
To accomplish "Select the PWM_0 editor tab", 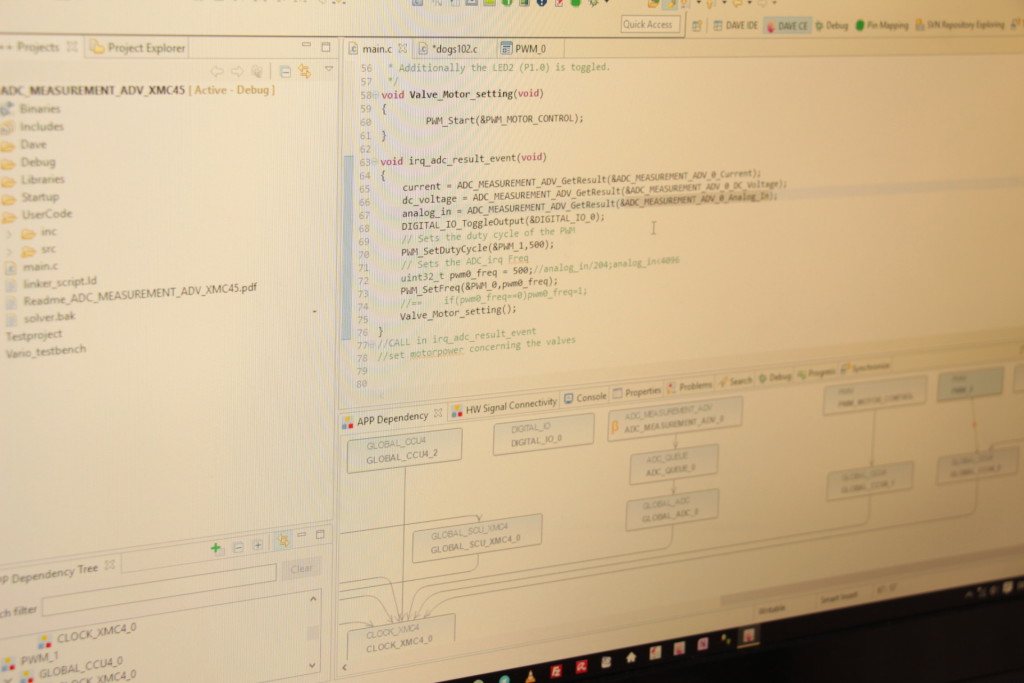I will [529, 48].
